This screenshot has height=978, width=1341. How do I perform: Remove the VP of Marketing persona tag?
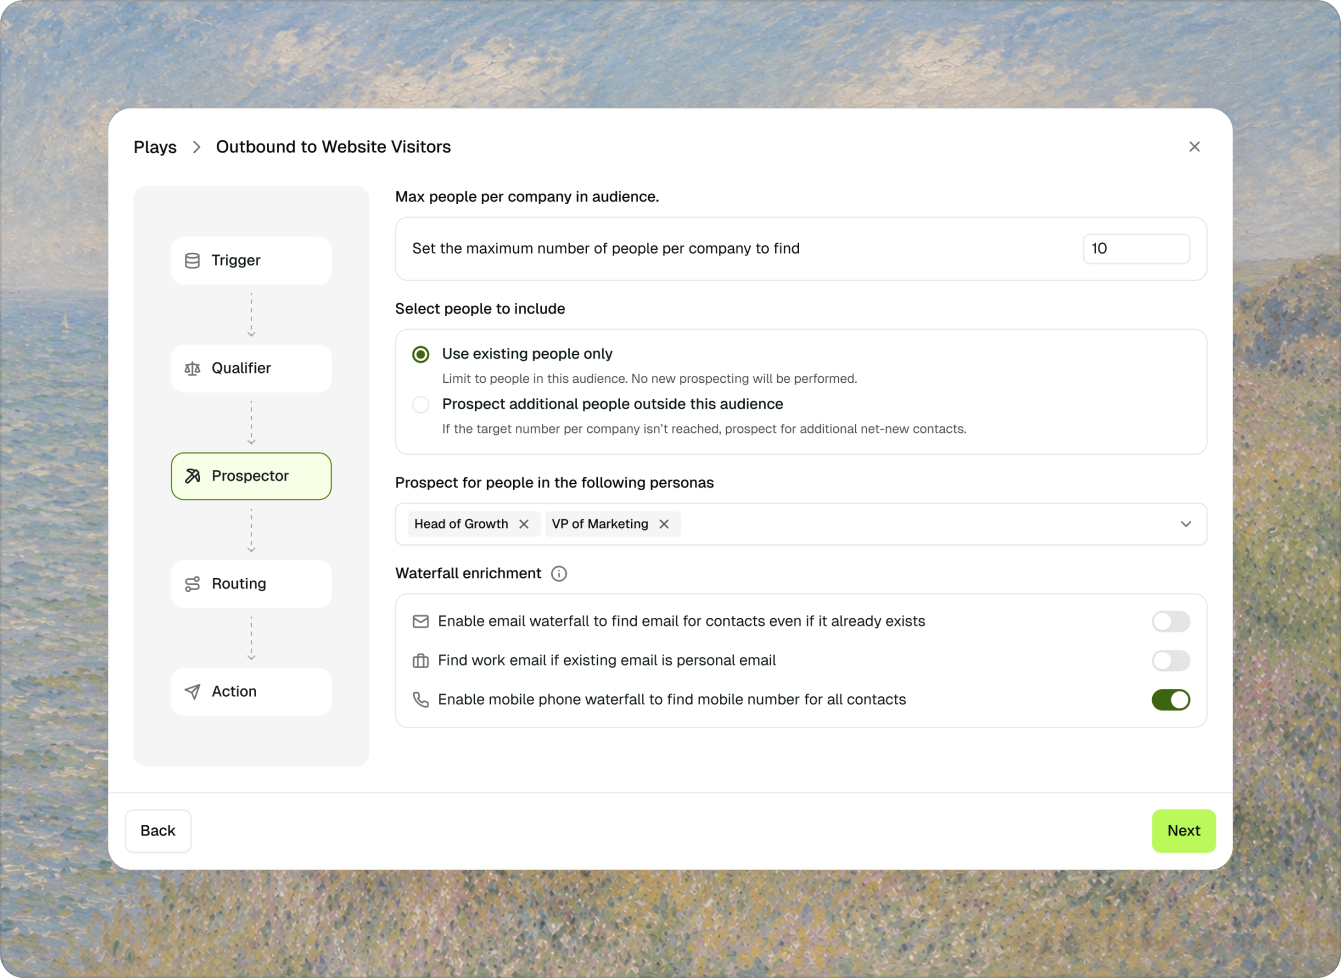click(664, 524)
